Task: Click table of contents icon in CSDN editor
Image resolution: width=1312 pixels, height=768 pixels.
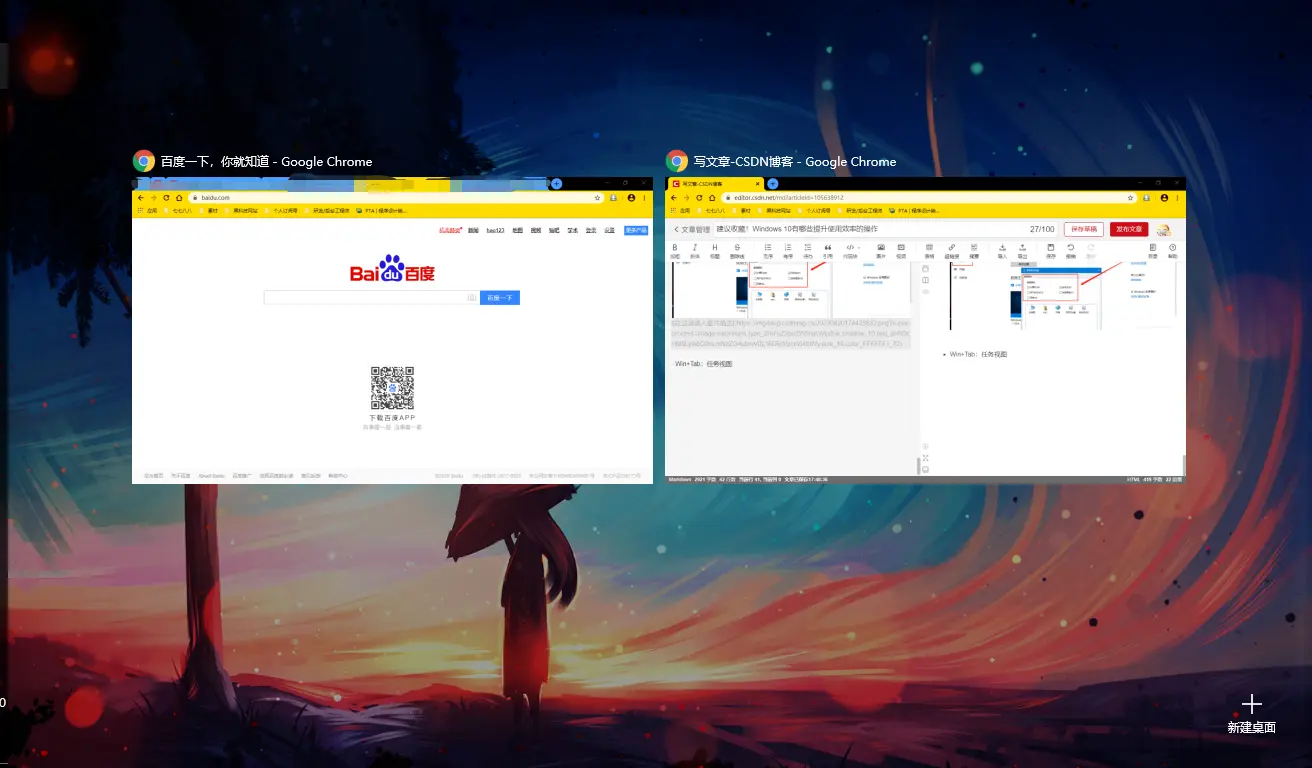Action: tap(1153, 247)
